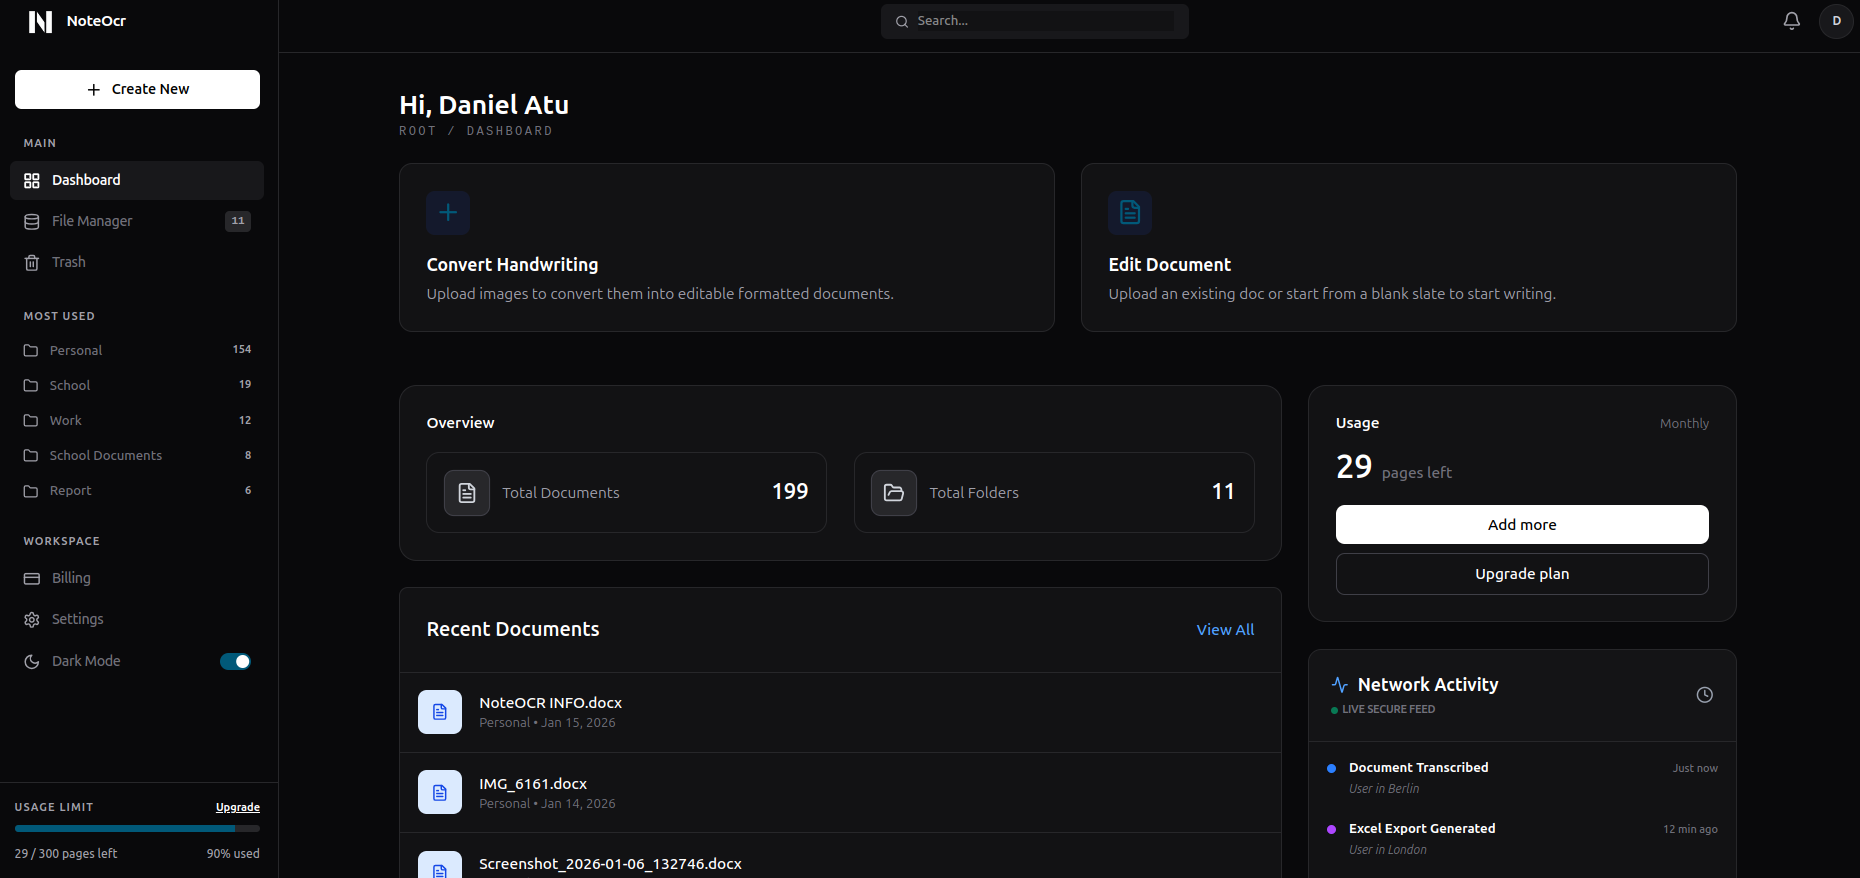This screenshot has height=878, width=1860.
Task: Open IMG_6161.docx document
Action: point(840,792)
